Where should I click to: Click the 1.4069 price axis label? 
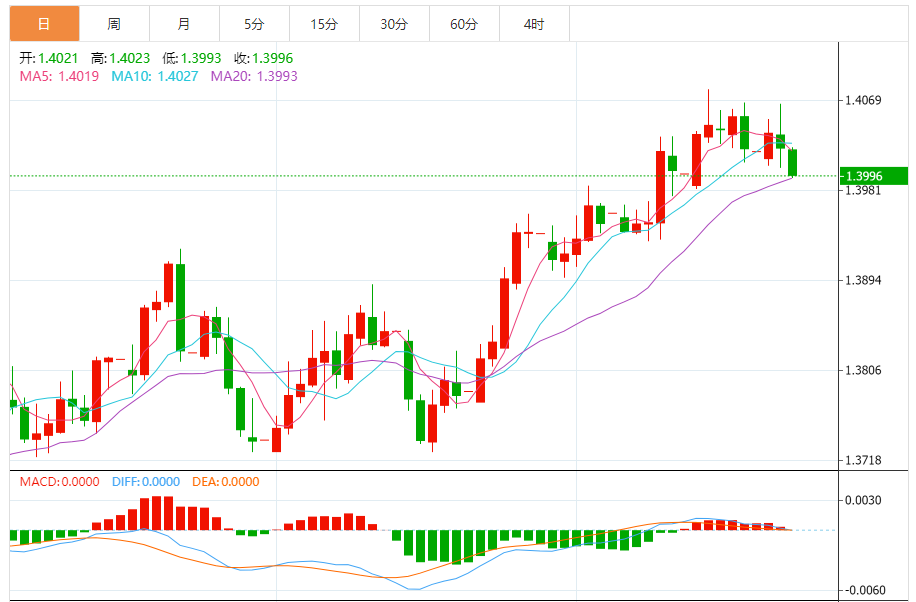[x=863, y=100]
